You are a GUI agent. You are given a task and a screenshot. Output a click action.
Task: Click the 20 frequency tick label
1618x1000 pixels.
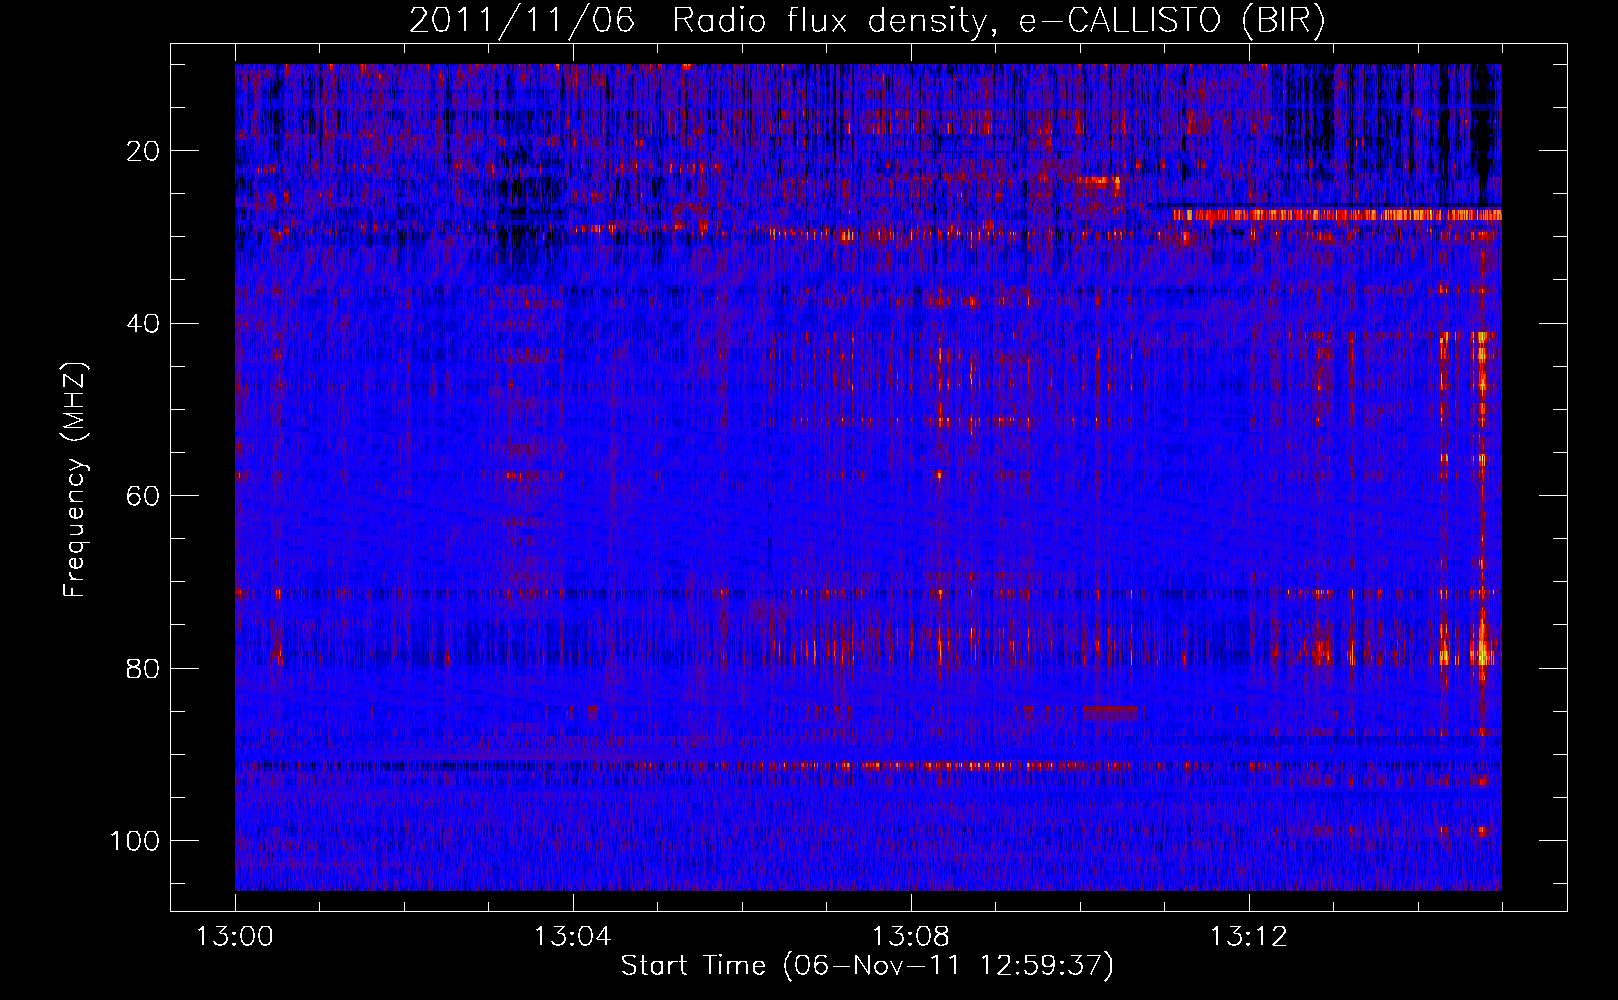click(x=144, y=151)
